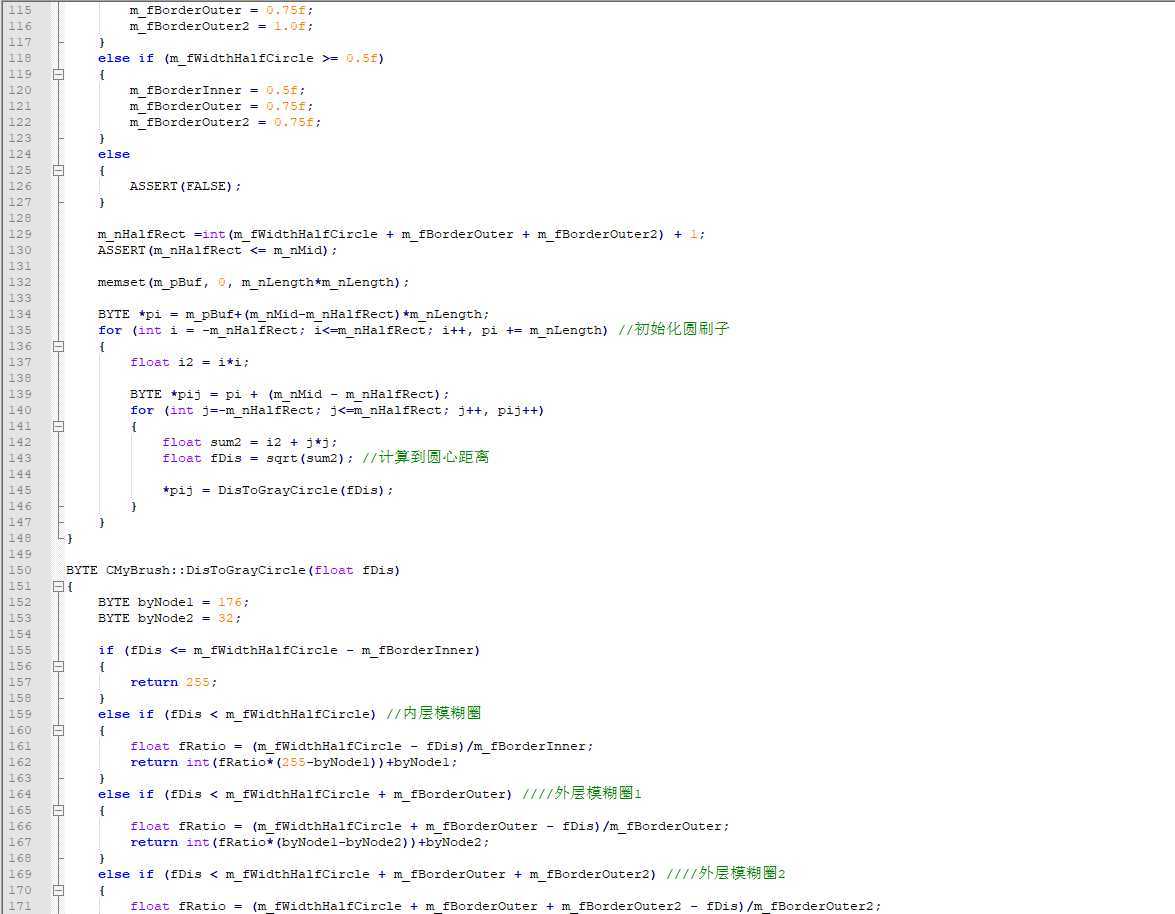This screenshot has height=914, width=1175.
Task: Click on memset(m_pBuf, 0, ...) line
Action: pos(253,282)
